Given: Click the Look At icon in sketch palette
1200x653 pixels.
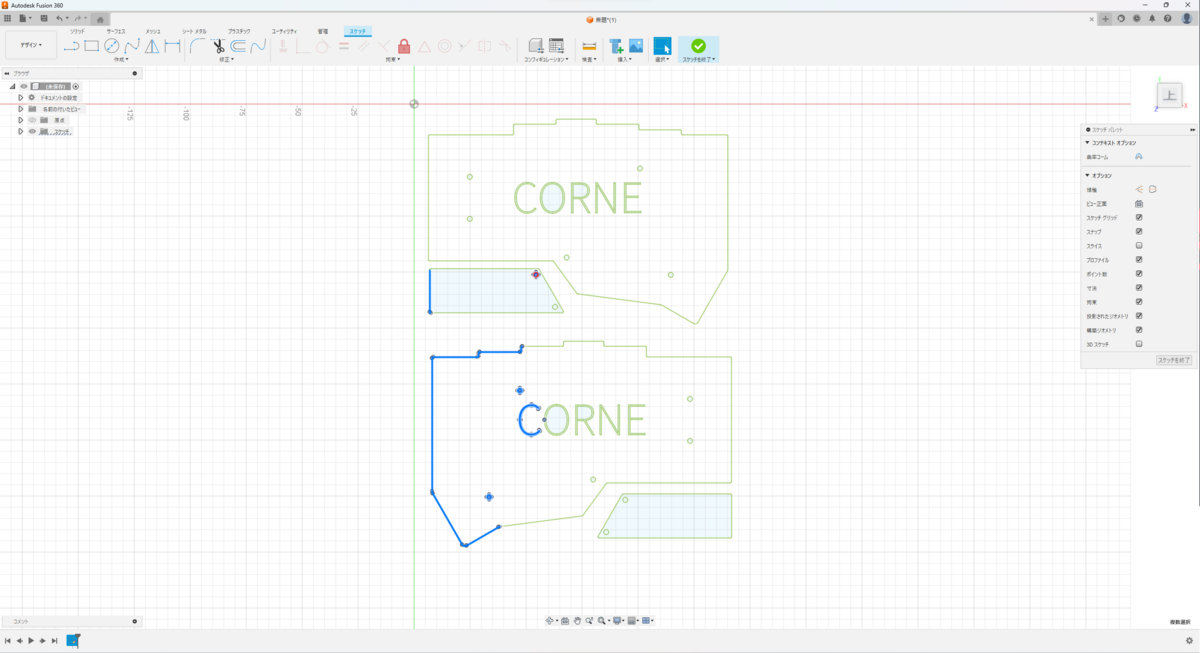Looking at the screenshot, I should [1139, 204].
